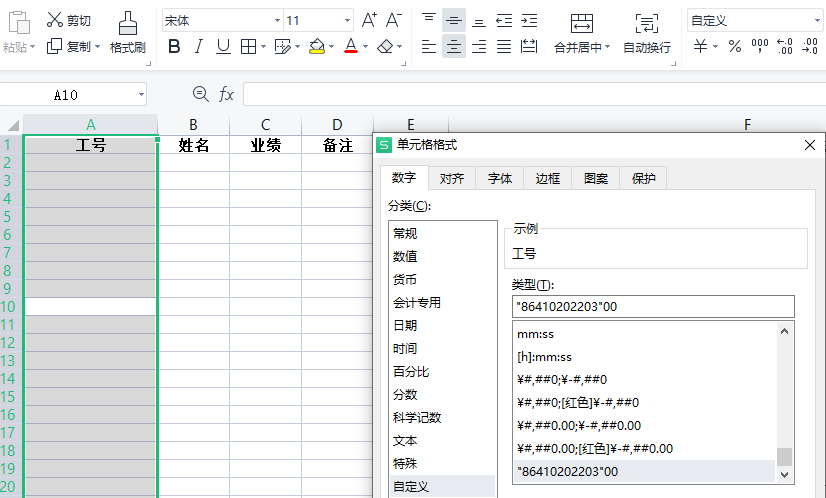
Task: Toggle underline formatting
Action: coord(223,47)
